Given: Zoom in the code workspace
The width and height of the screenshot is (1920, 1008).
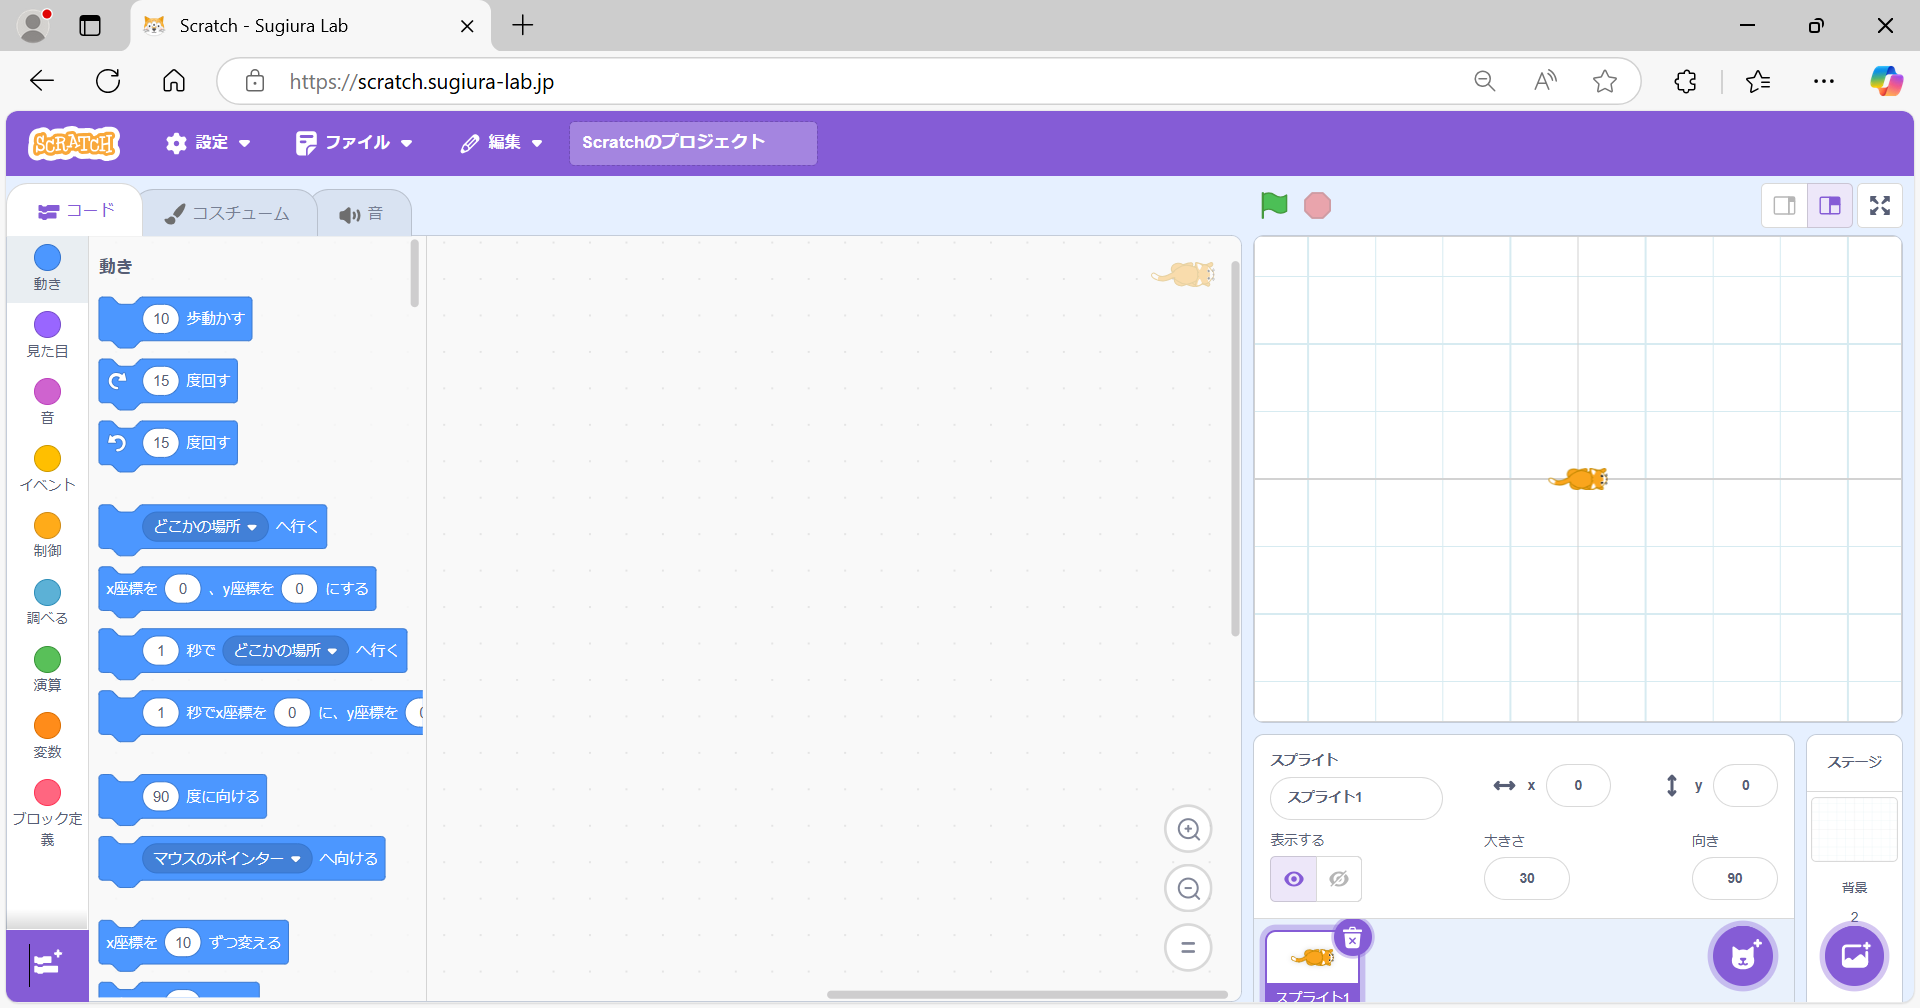Looking at the screenshot, I should (1188, 829).
